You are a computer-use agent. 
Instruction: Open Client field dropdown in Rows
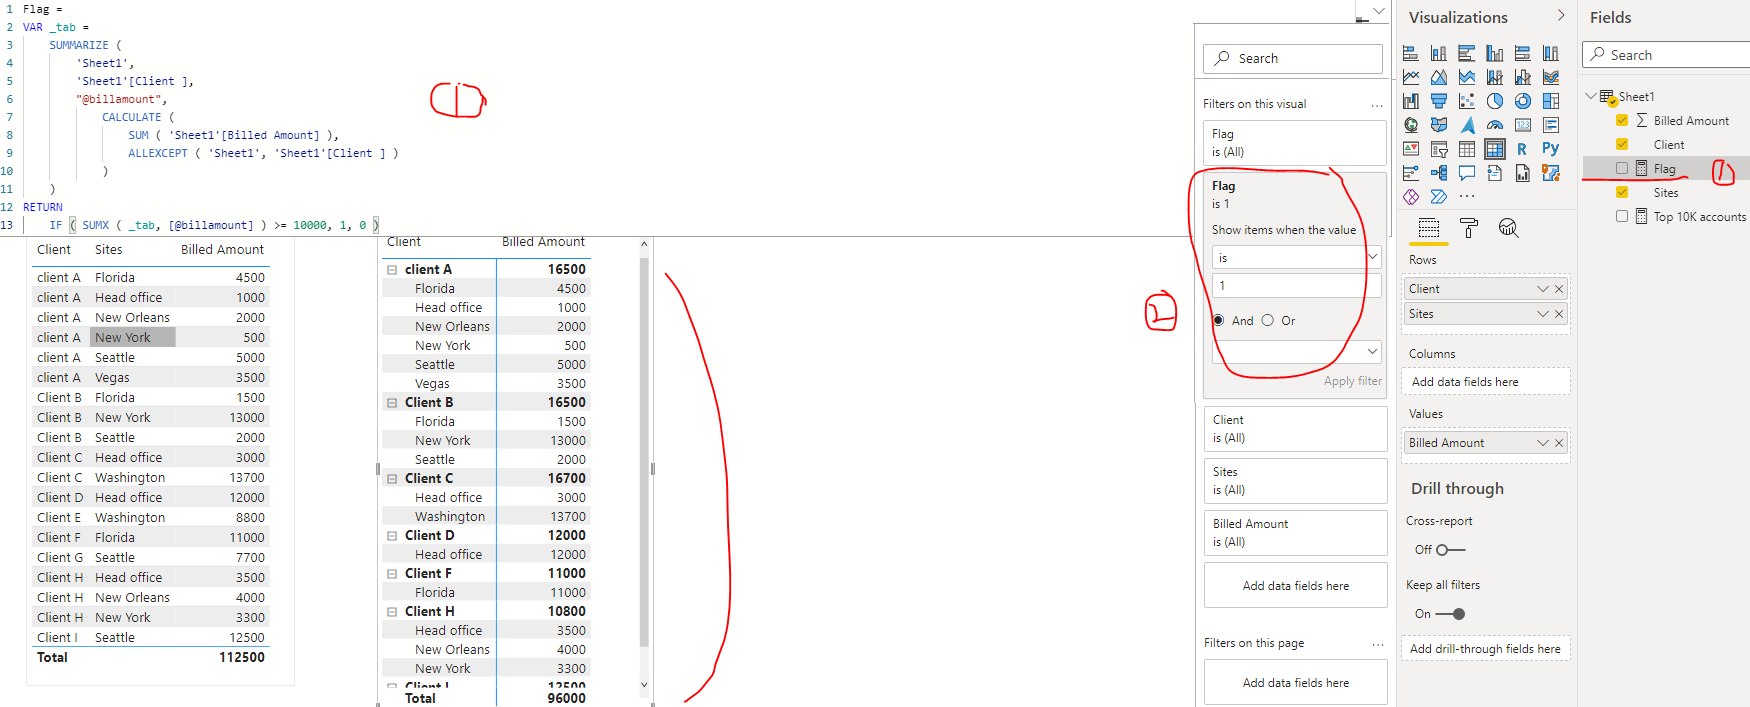(x=1542, y=289)
